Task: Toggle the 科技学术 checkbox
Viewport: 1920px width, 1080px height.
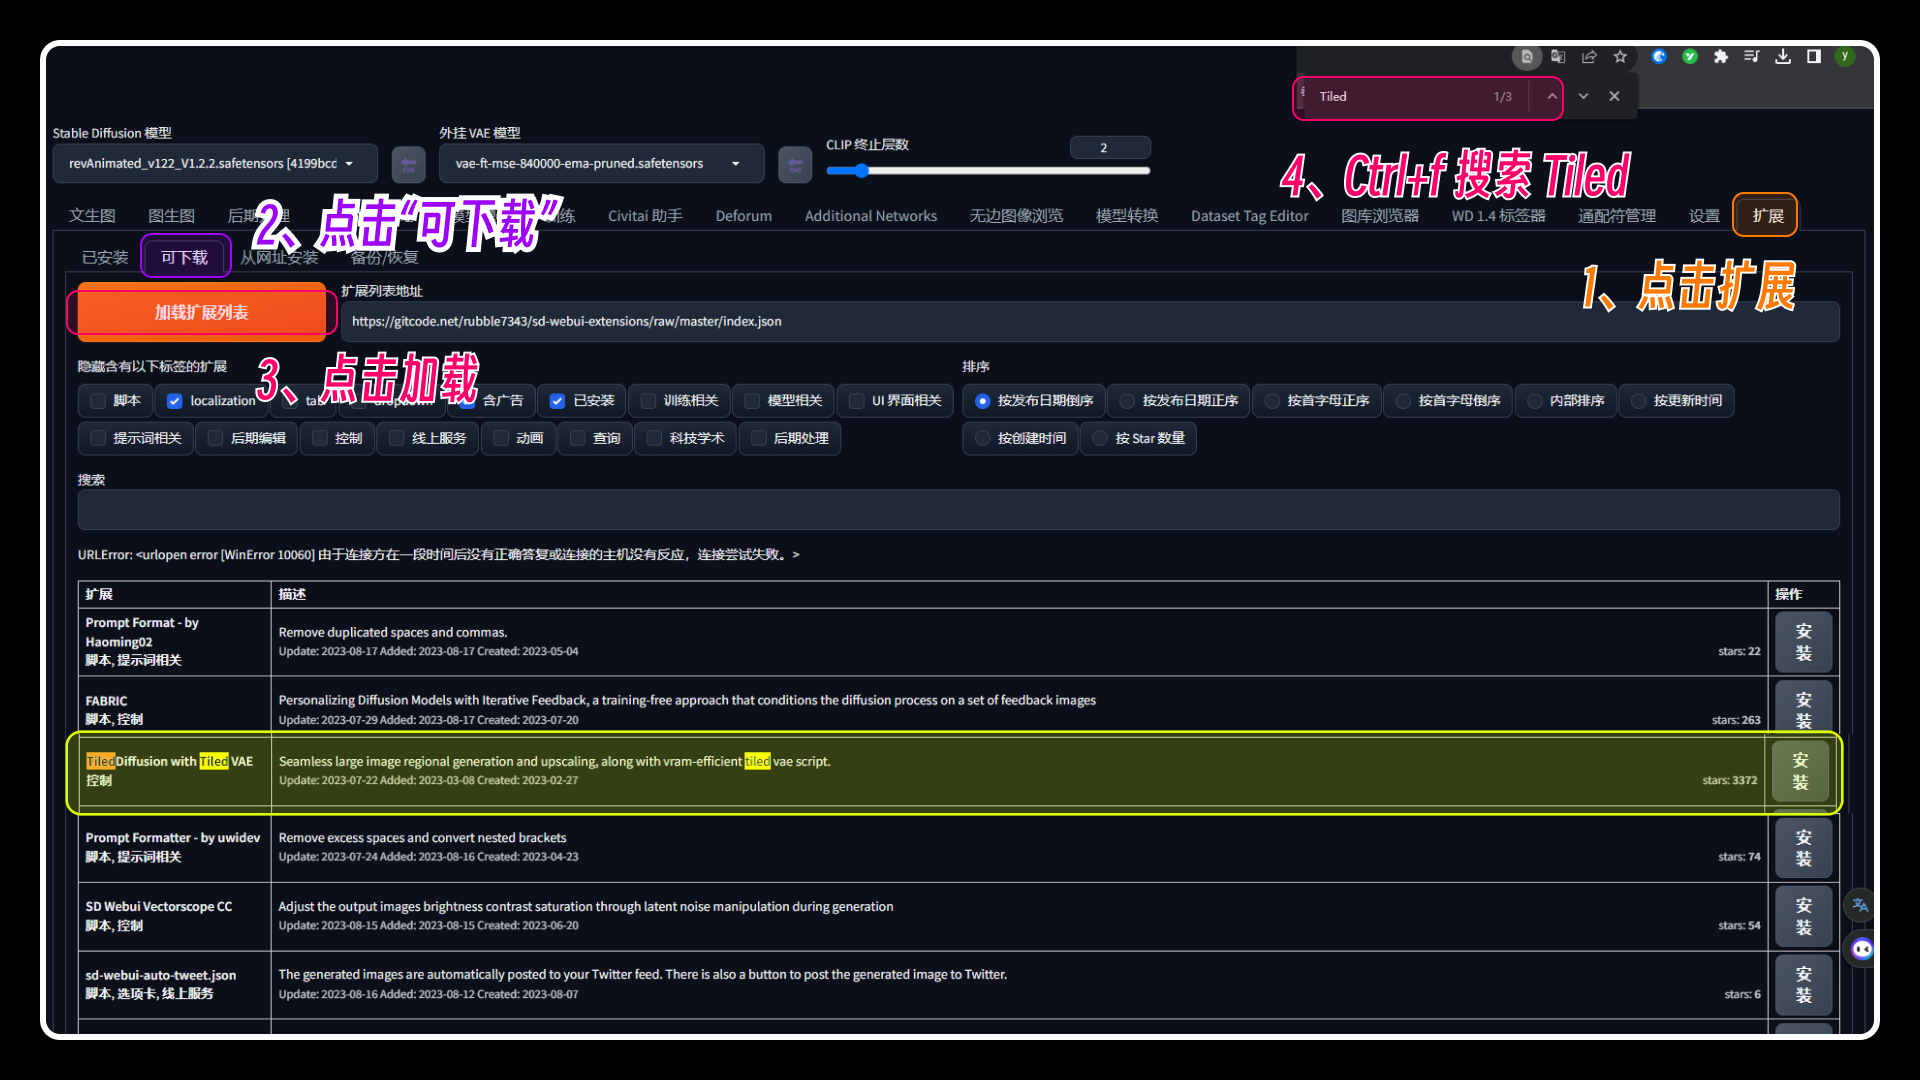Action: coord(654,438)
